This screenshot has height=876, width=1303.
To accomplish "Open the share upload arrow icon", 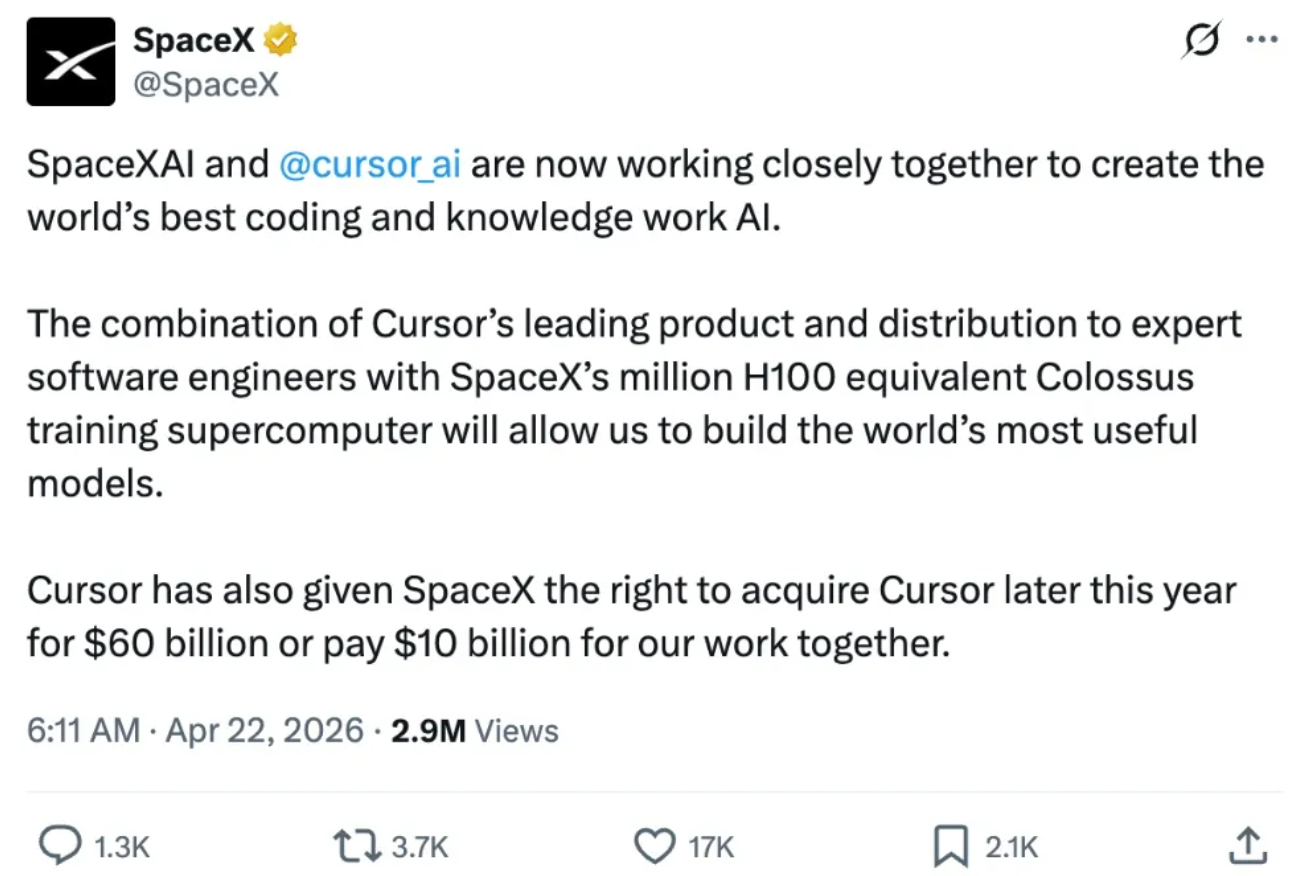I will tap(1248, 847).
